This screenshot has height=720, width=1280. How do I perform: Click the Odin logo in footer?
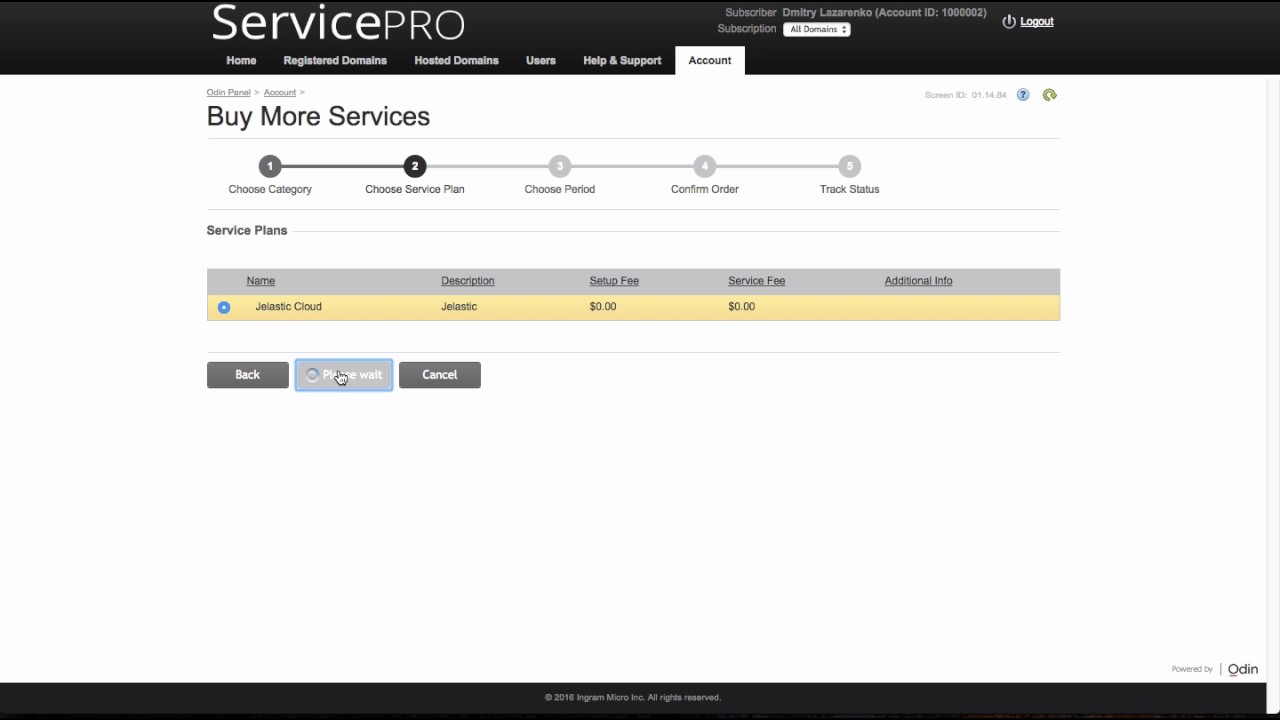click(x=1243, y=669)
